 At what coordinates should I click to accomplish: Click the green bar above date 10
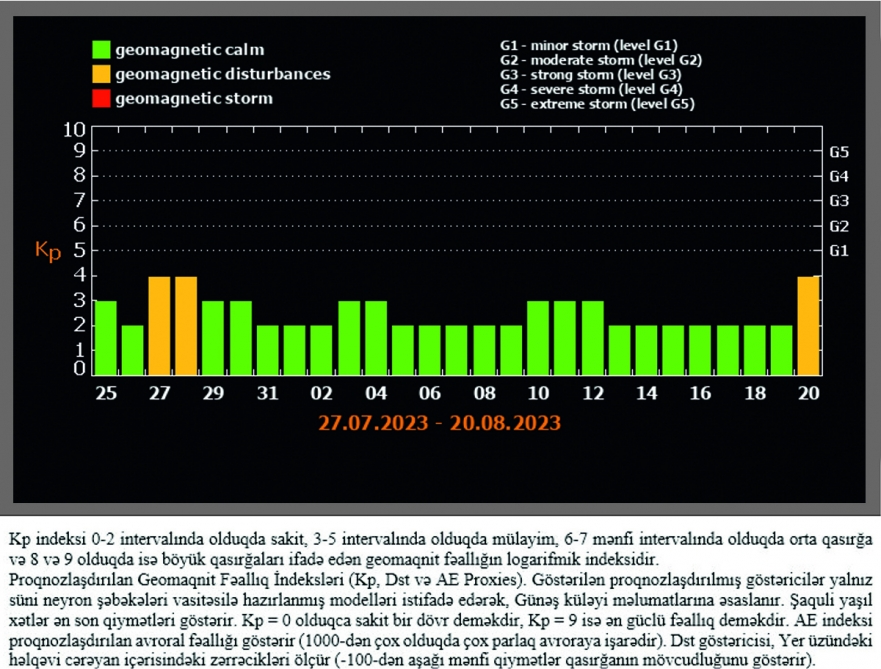(x=538, y=338)
